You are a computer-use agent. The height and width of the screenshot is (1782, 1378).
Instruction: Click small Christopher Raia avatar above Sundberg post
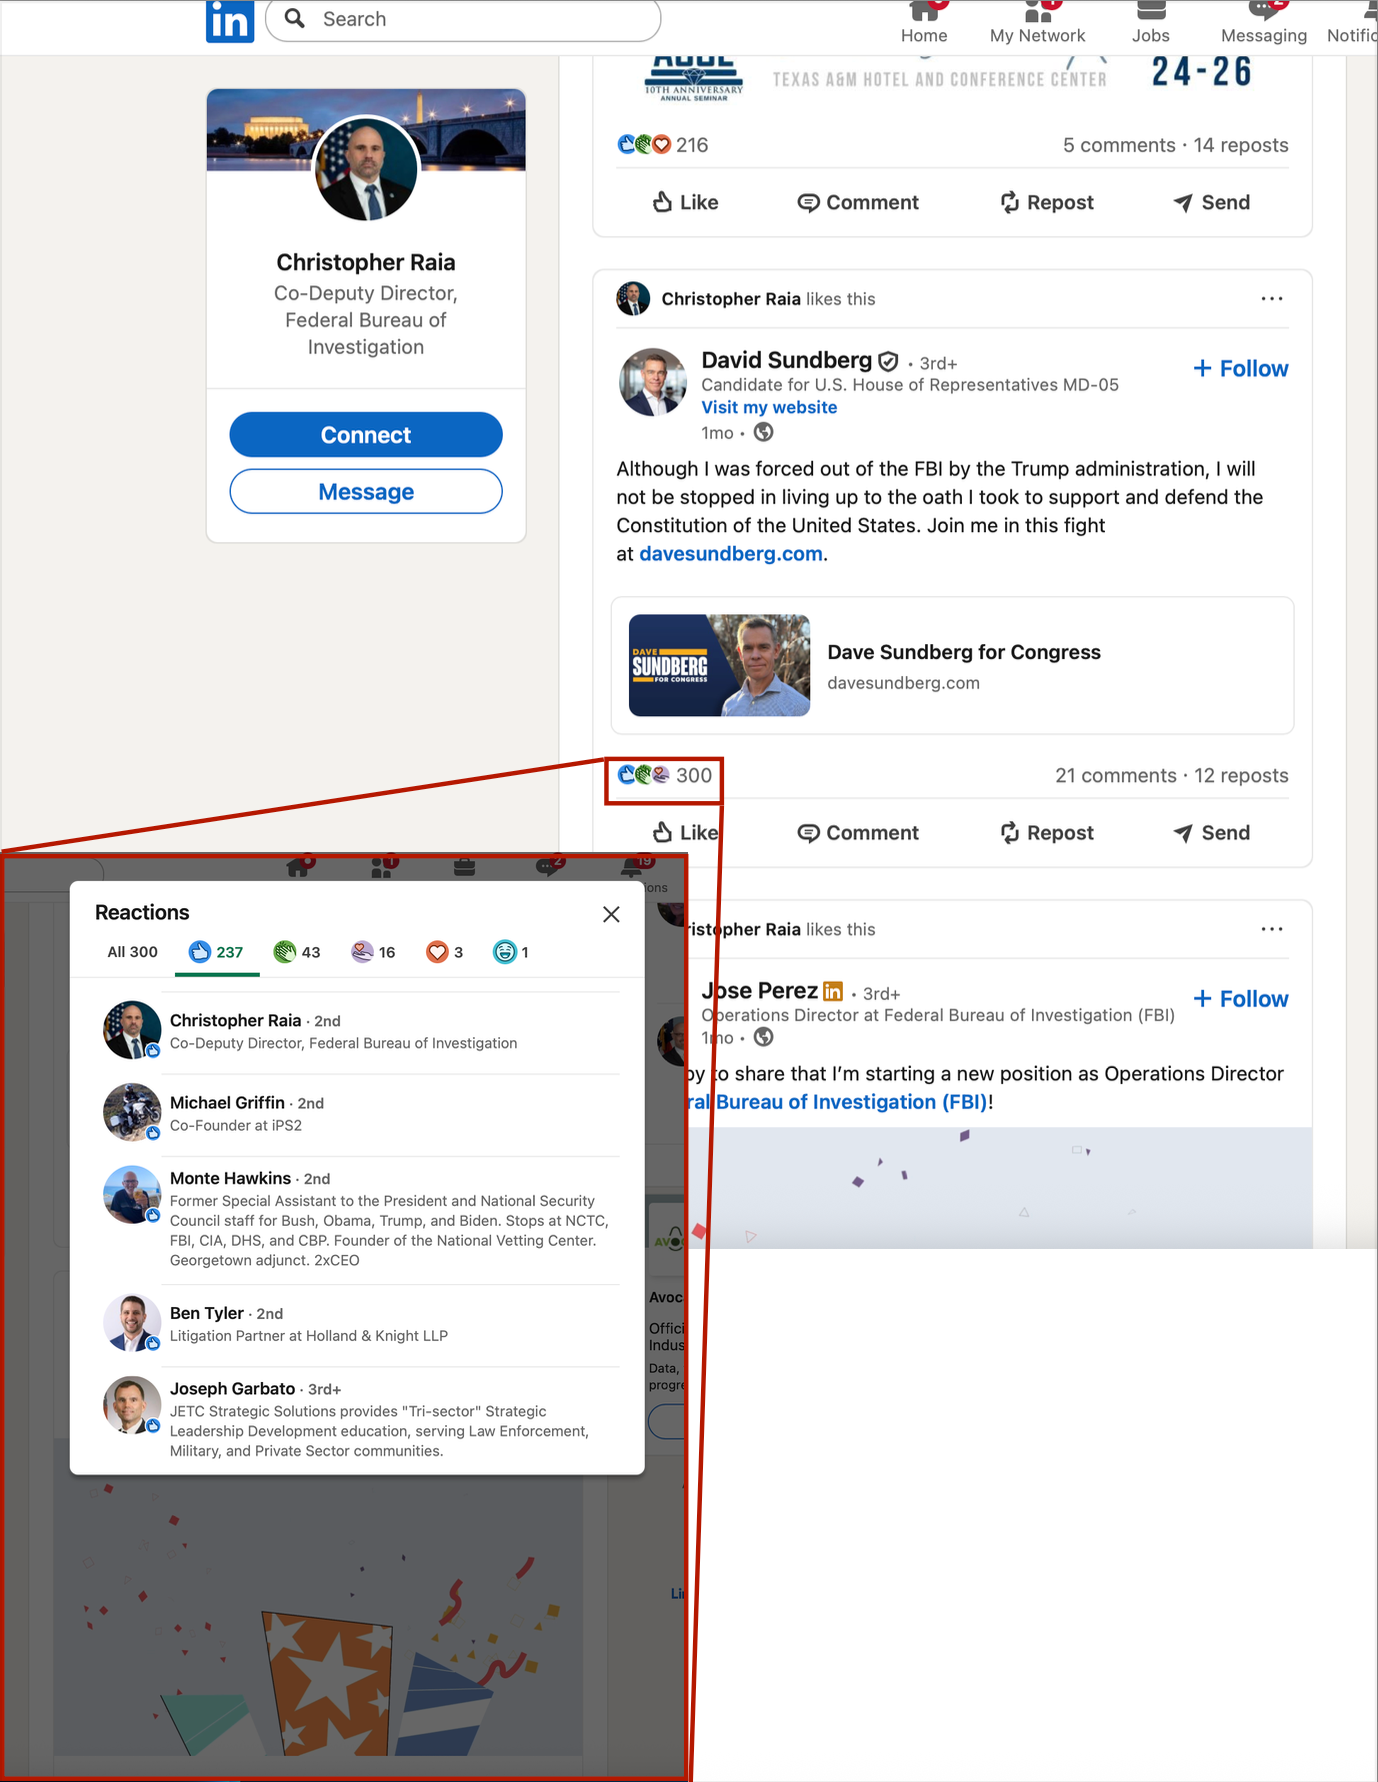click(x=633, y=299)
